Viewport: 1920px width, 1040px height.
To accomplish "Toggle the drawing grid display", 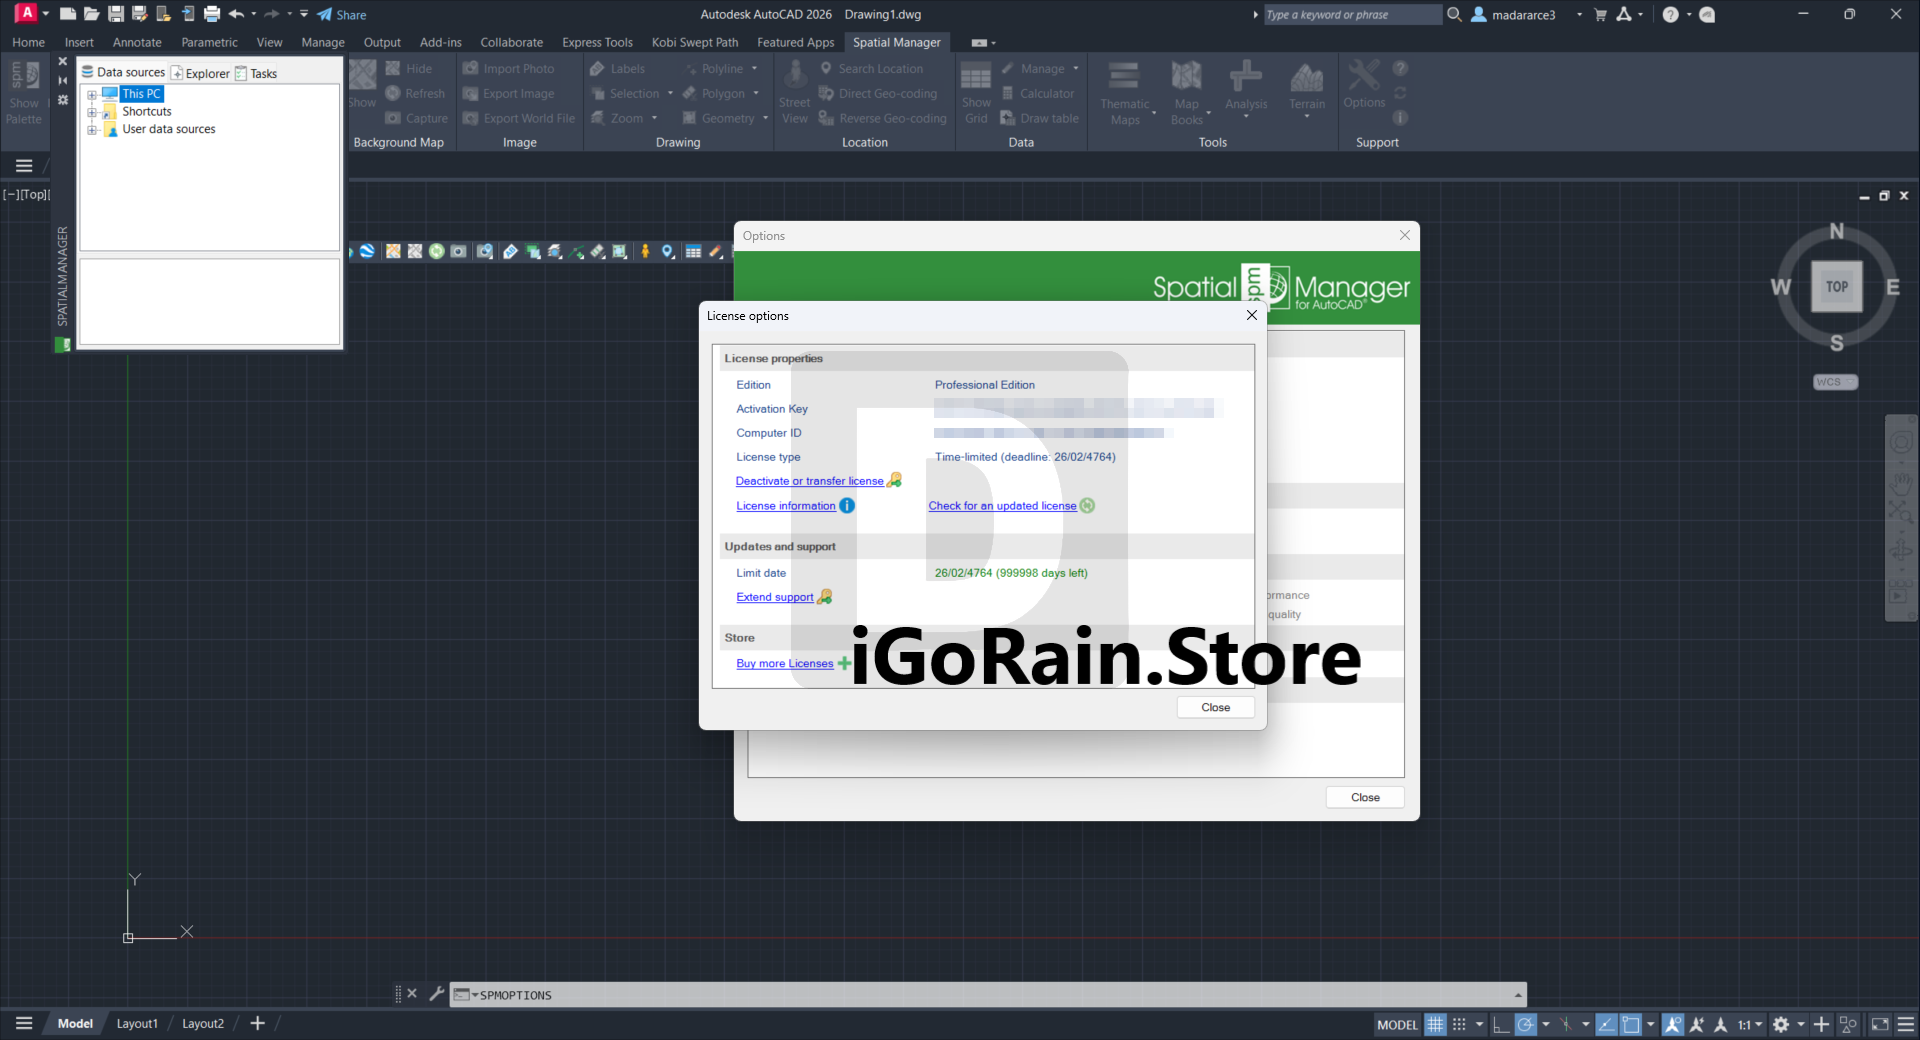I will (x=1435, y=1024).
